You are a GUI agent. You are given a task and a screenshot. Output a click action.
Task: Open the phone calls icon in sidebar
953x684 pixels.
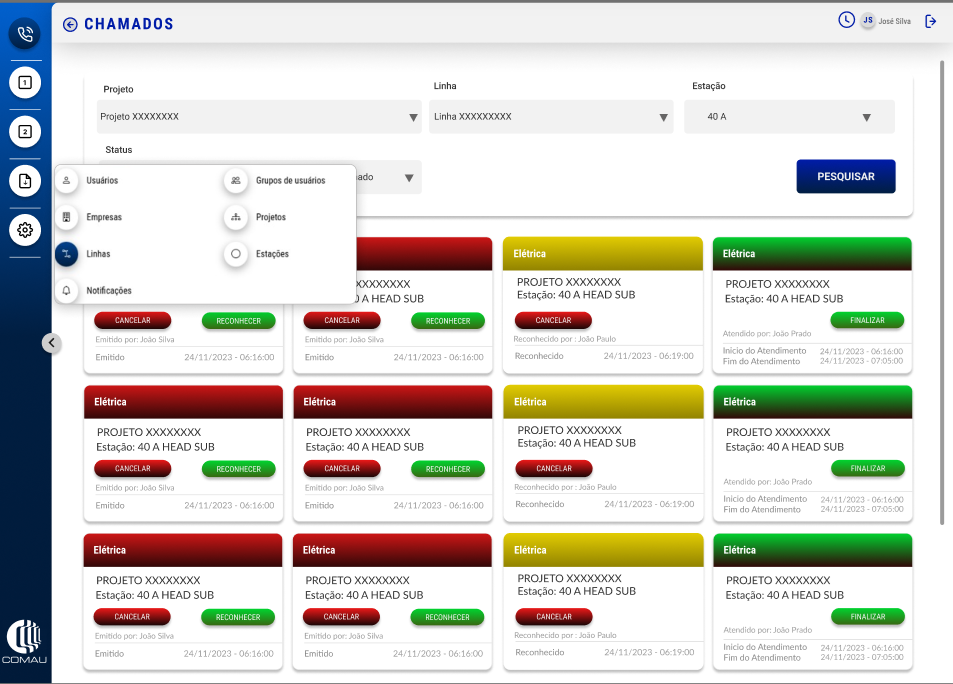point(25,34)
